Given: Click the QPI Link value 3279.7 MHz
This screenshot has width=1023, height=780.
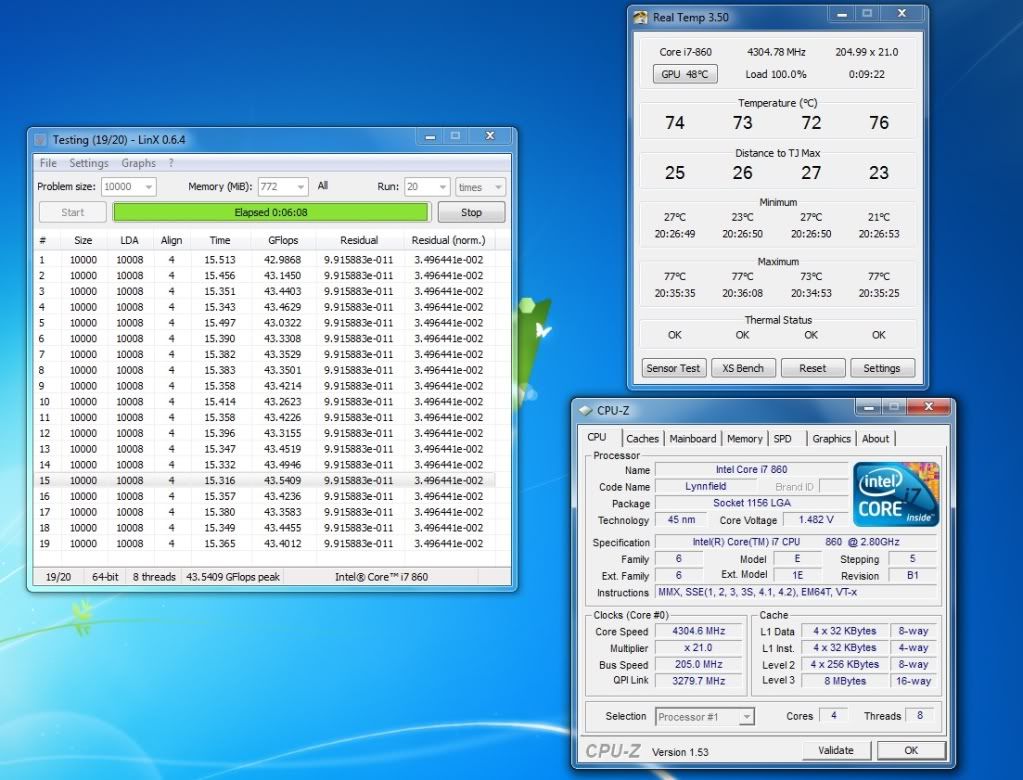Looking at the screenshot, I should [699, 681].
